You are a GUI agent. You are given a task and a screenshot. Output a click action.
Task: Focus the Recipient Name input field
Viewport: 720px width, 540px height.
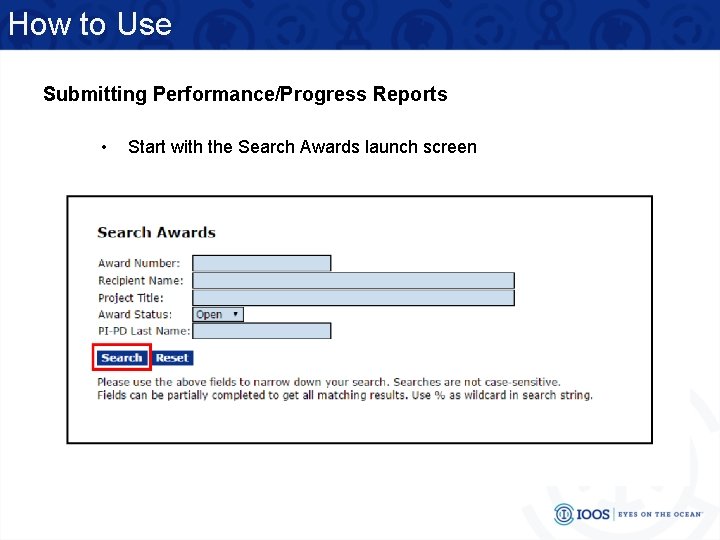[354, 281]
